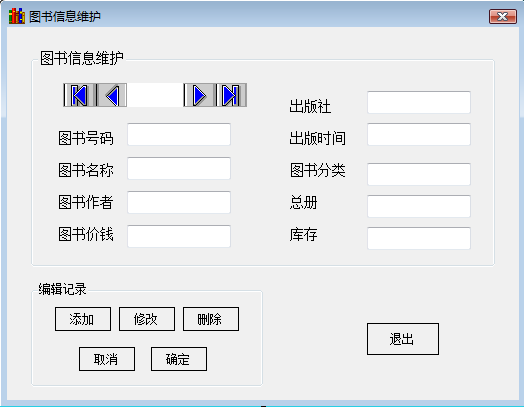Jump to the last record

pyautogui.click(x=231, y=95)
